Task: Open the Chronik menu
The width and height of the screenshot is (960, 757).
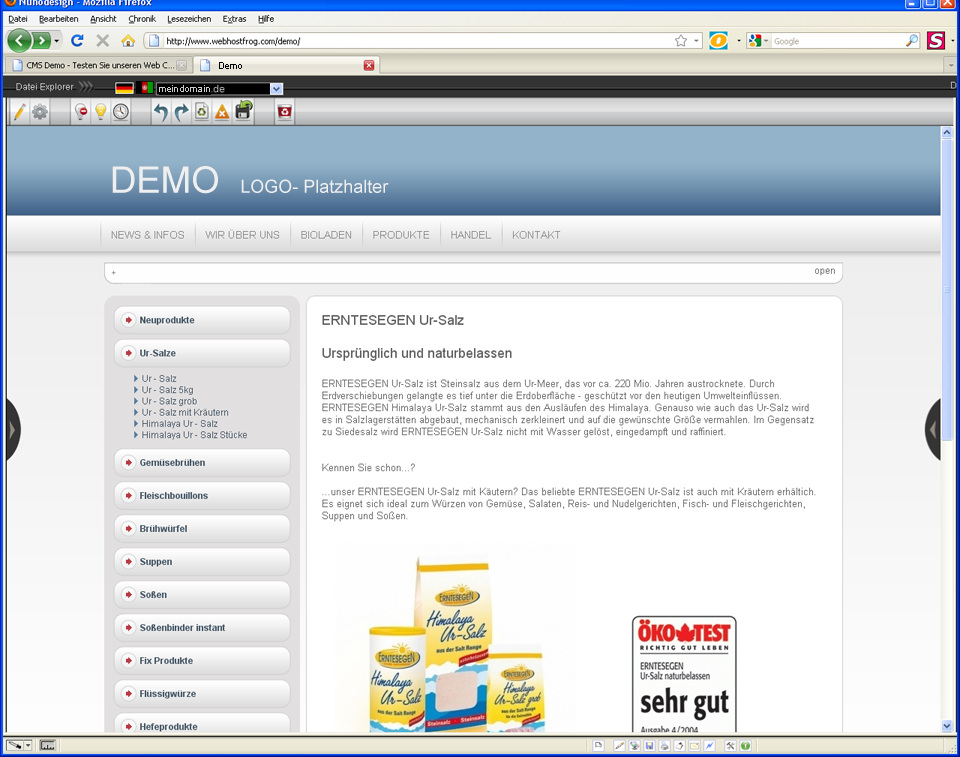Action: pos(142,19)
